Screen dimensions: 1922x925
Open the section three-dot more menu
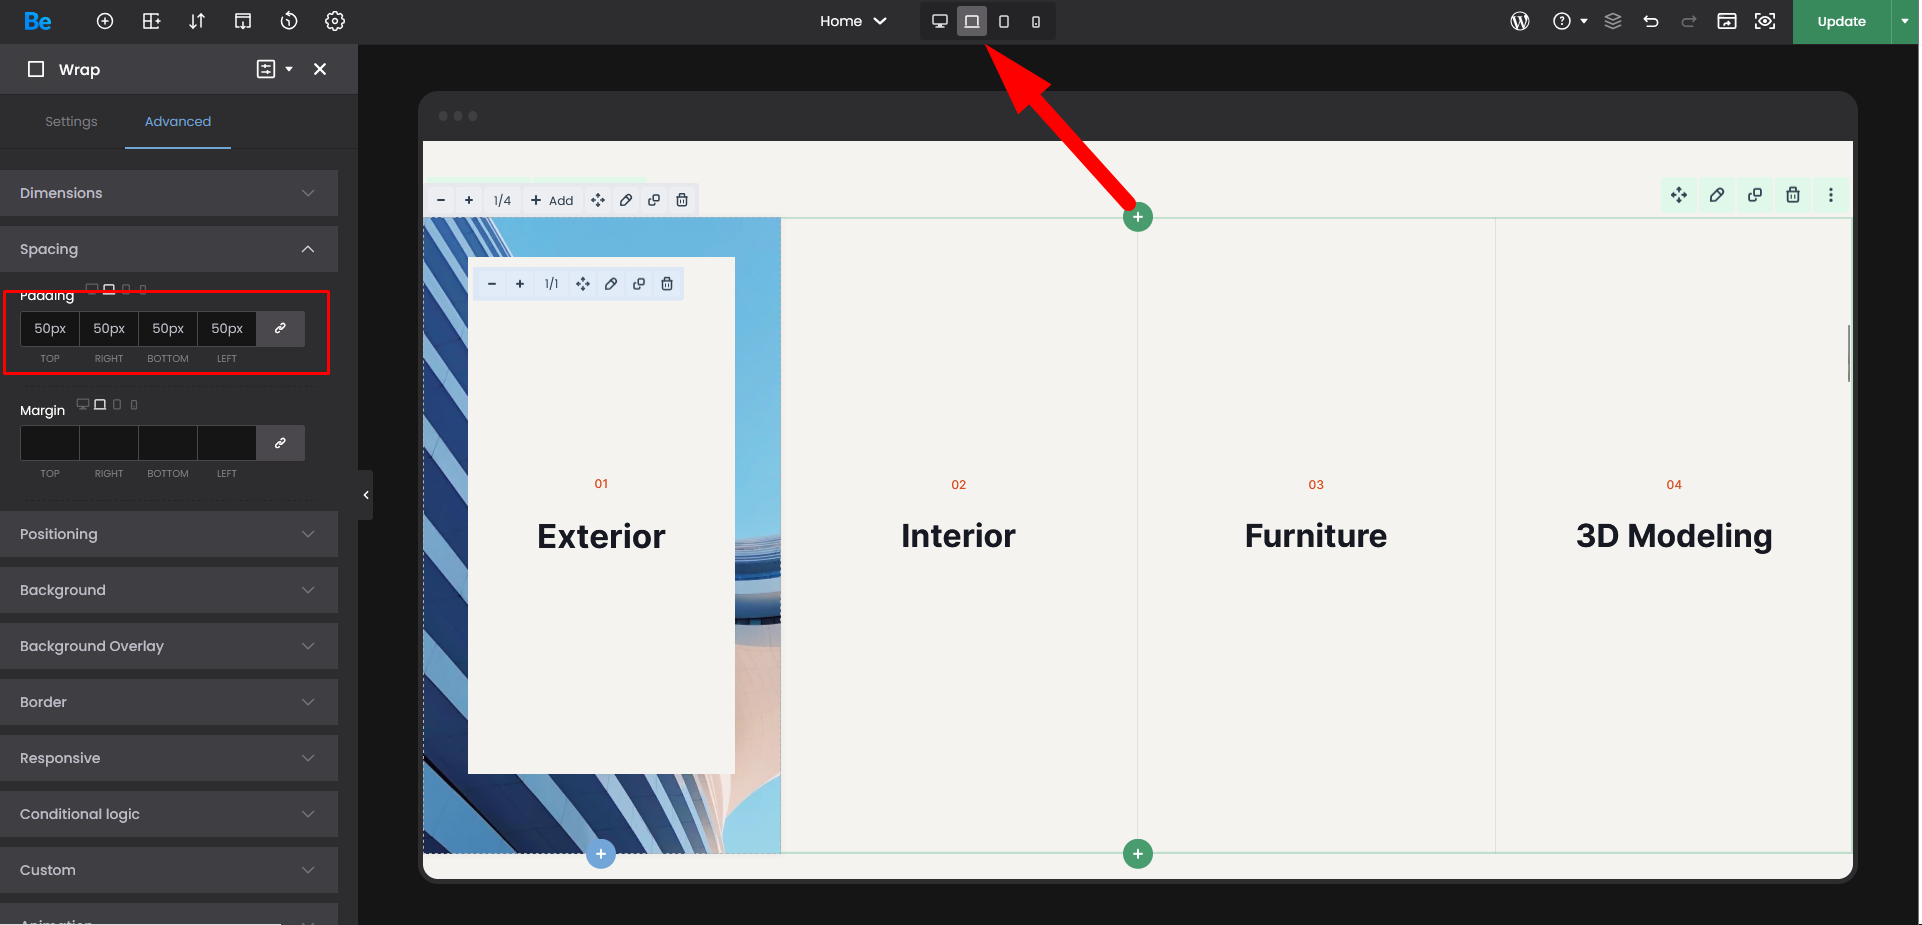[x=1831, y=195]
